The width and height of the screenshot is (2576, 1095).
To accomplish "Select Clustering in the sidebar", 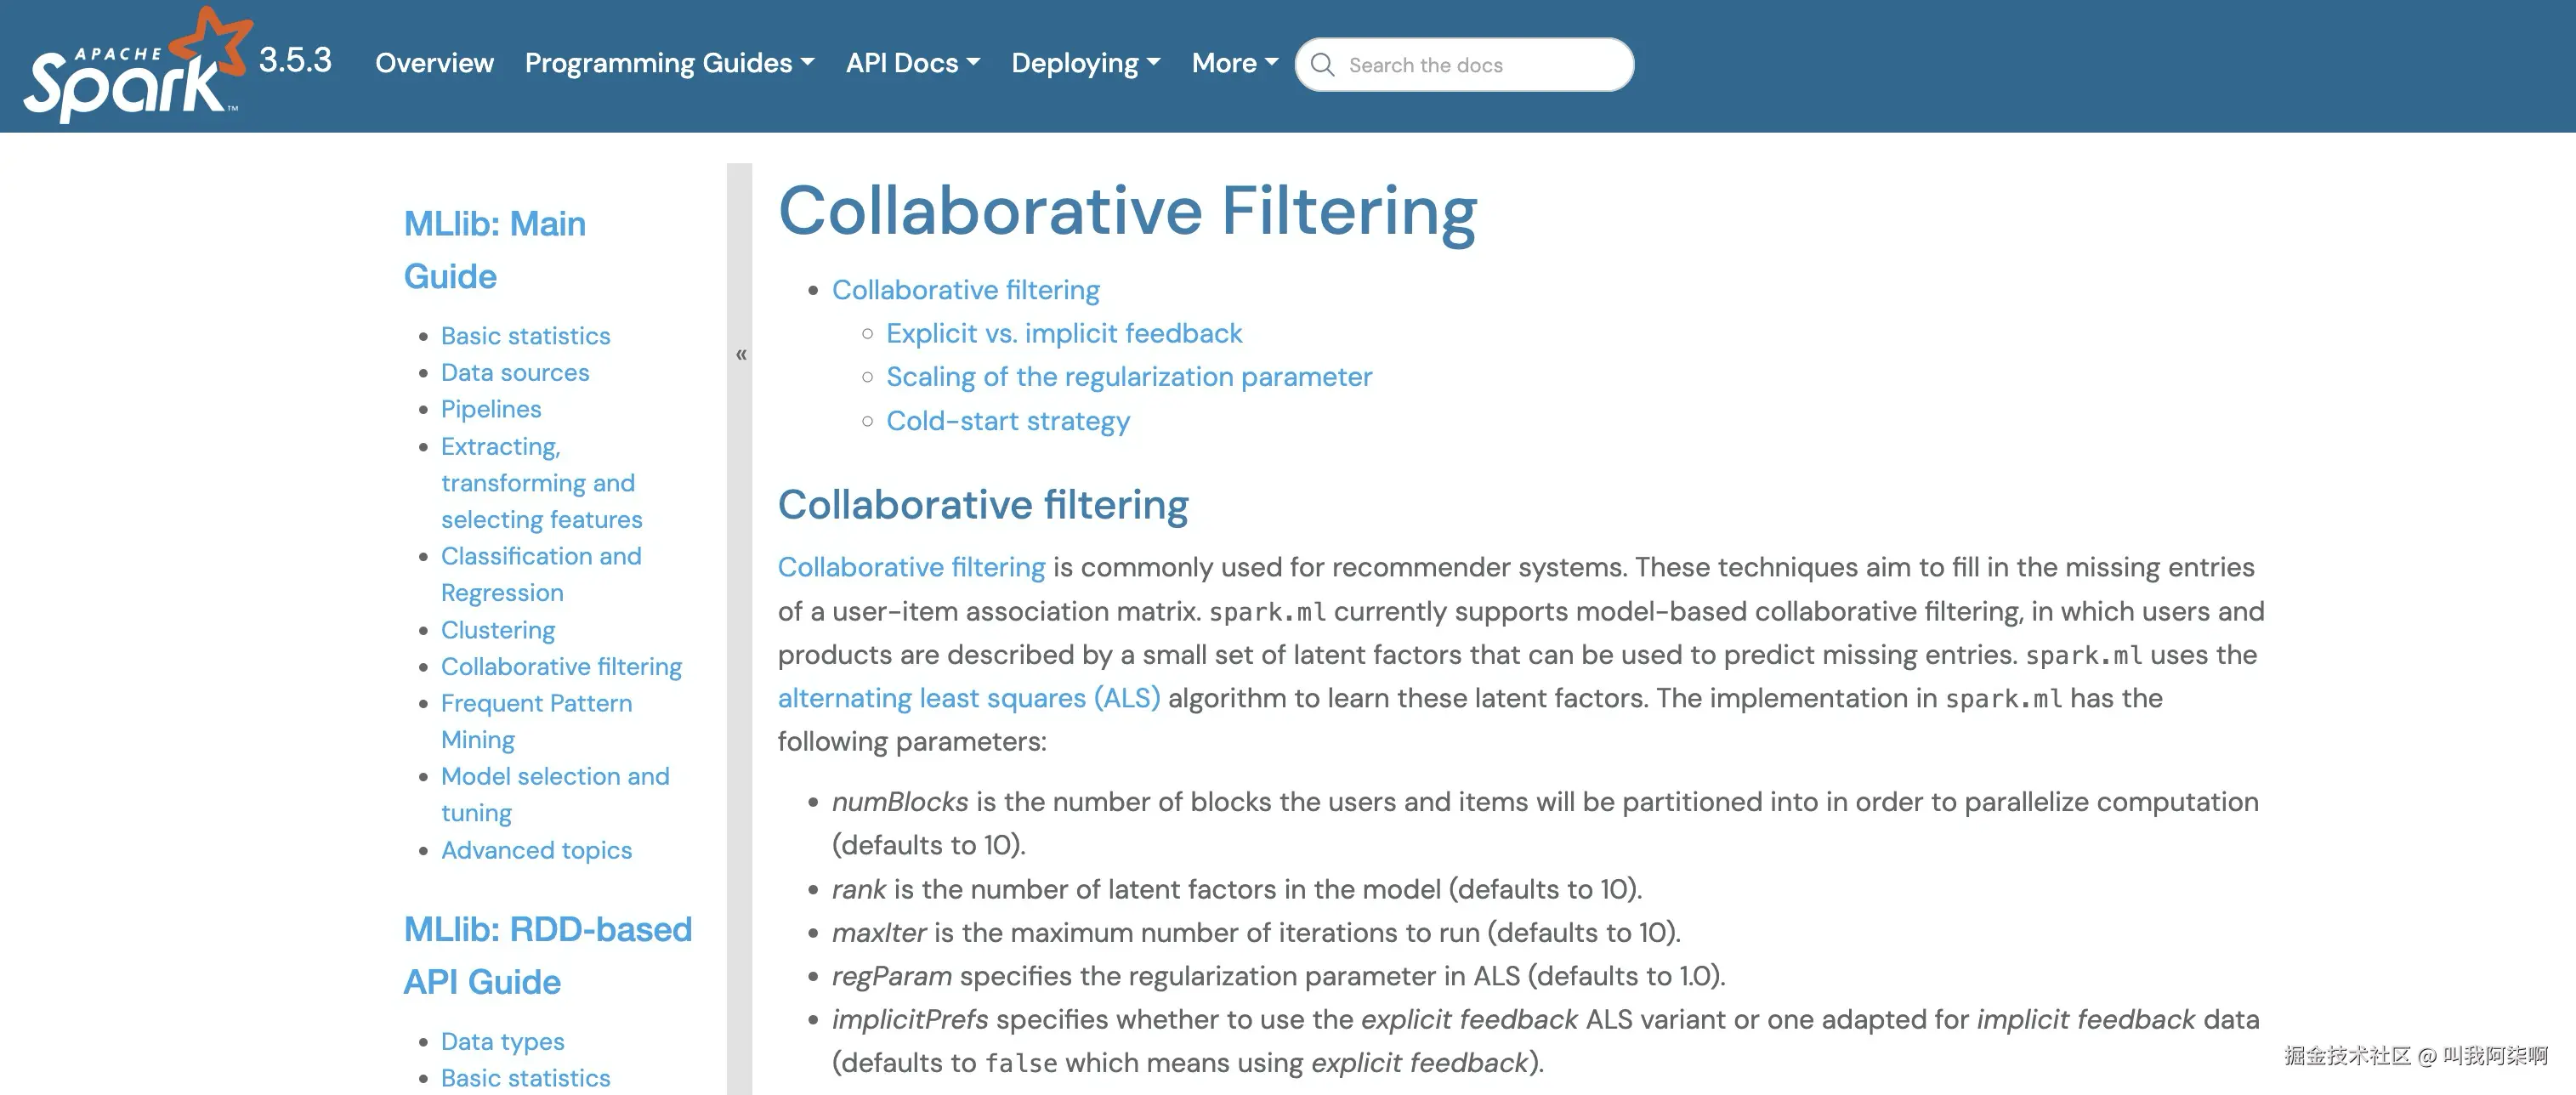I will 497,630.
